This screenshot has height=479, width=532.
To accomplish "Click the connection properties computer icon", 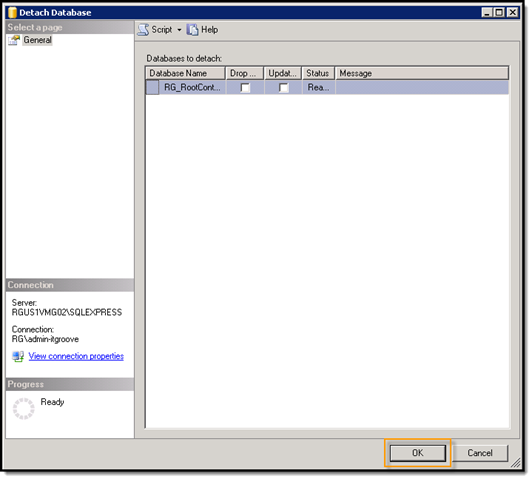I will coord(18,357).
